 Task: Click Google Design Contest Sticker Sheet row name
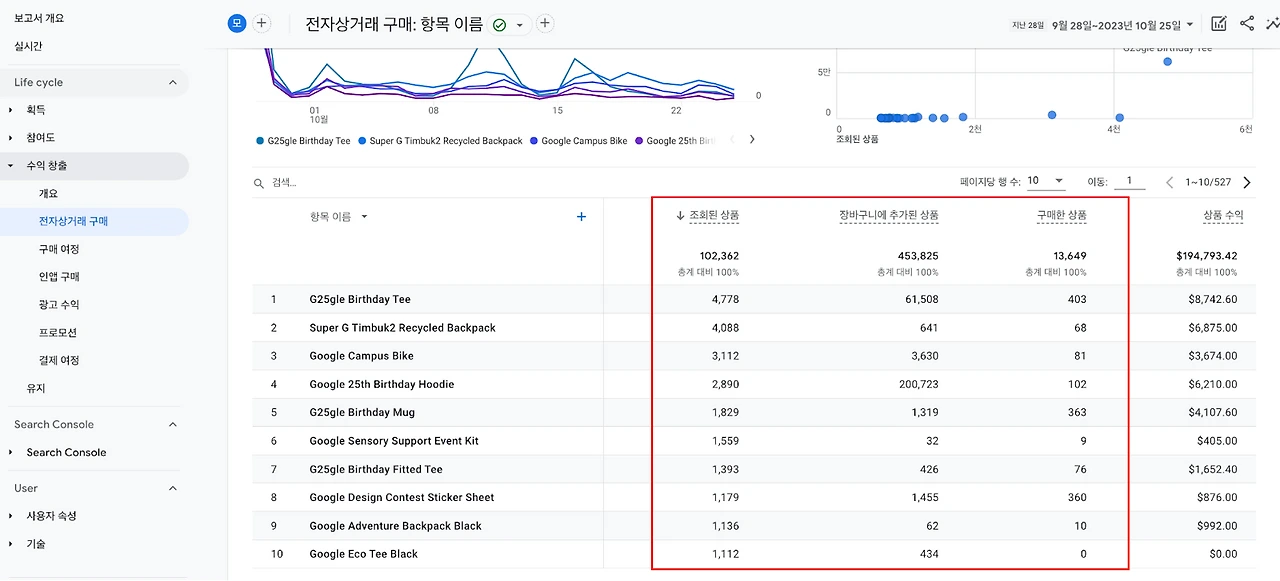402,497
